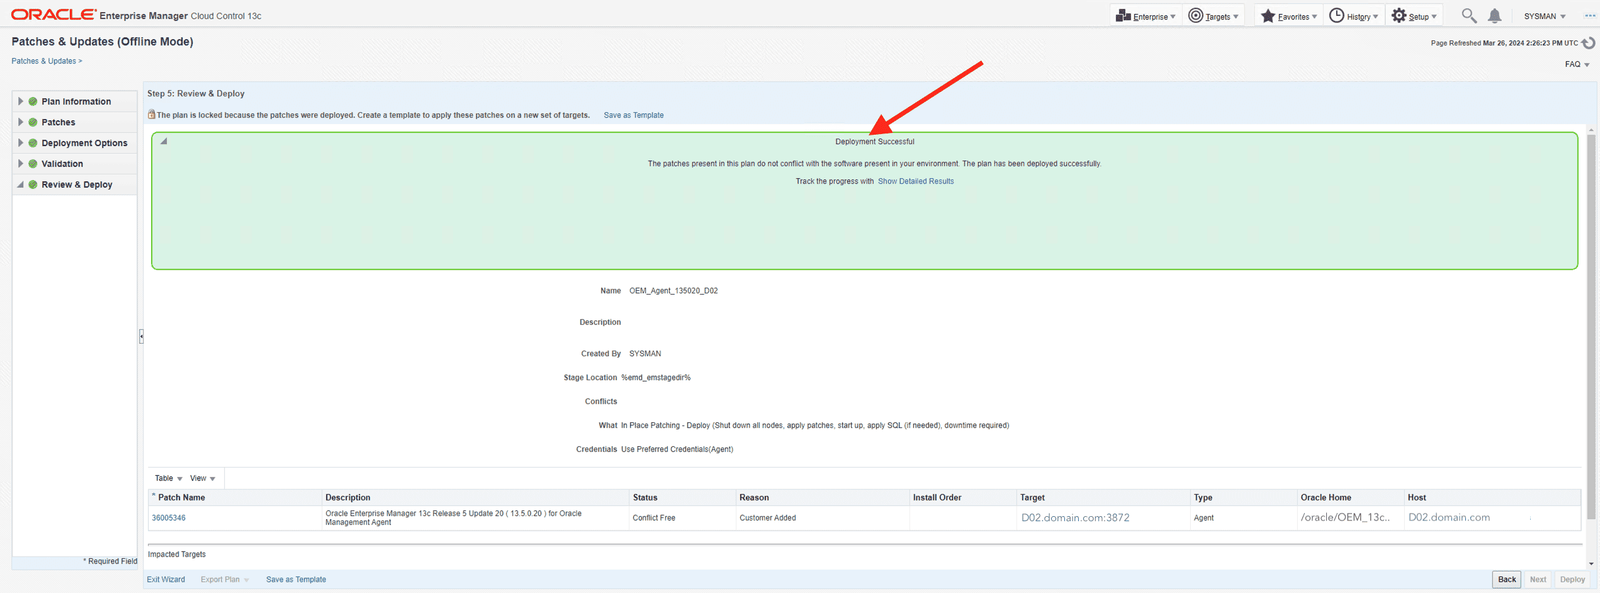Open the SYSMAN user dropdown
The image size is (1600, 593).
1544,16
